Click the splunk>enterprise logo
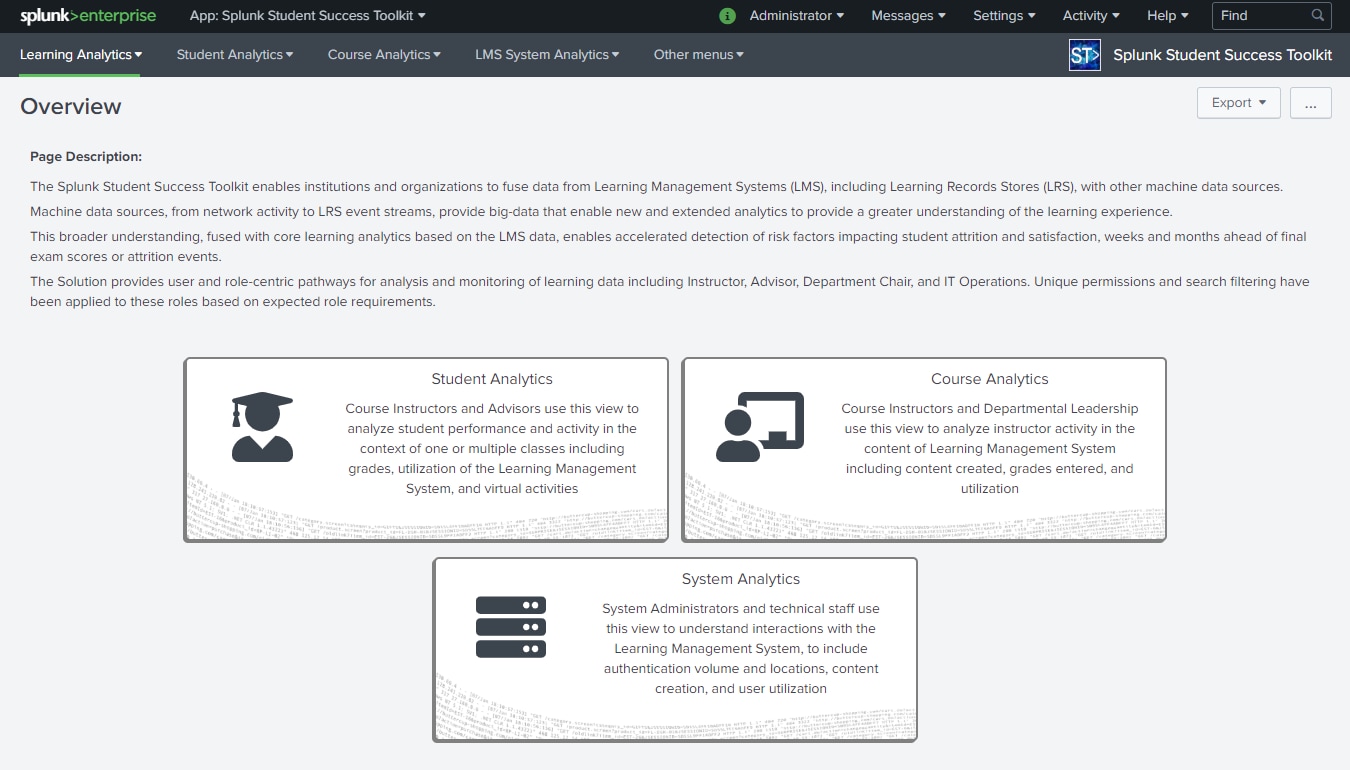Viewport: 1350px width, 770px height. point(88,16)
